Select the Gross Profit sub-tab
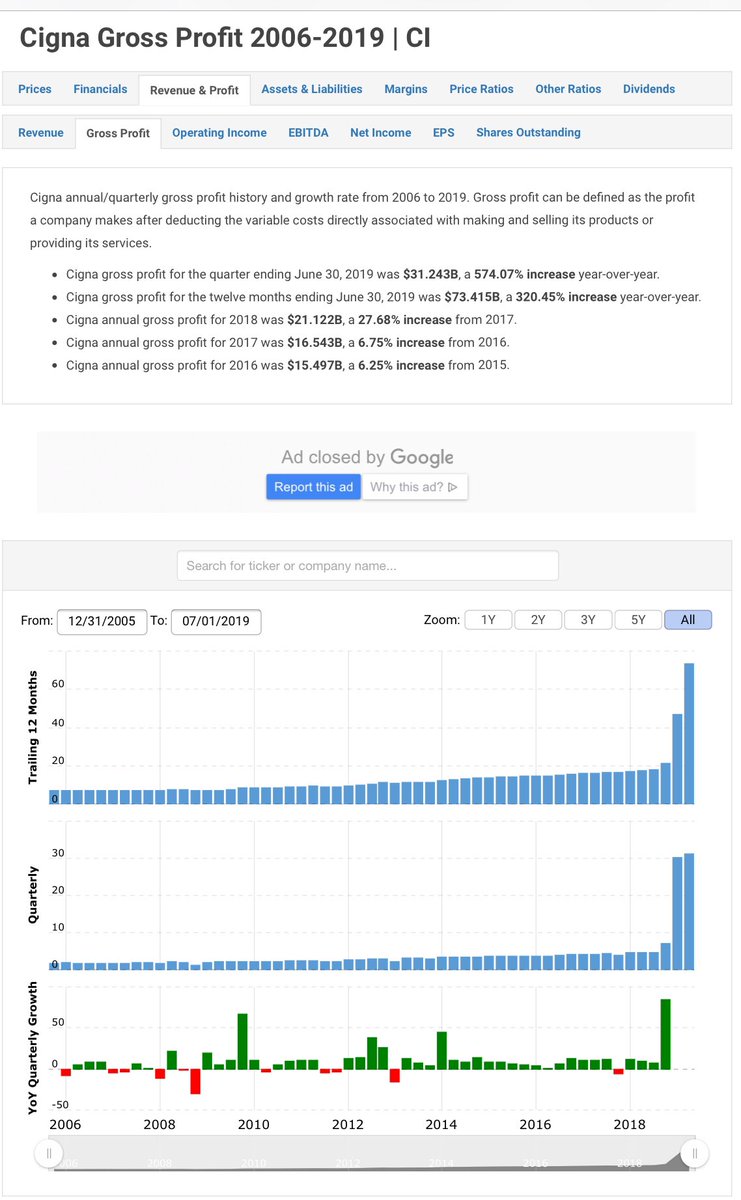 118,133
